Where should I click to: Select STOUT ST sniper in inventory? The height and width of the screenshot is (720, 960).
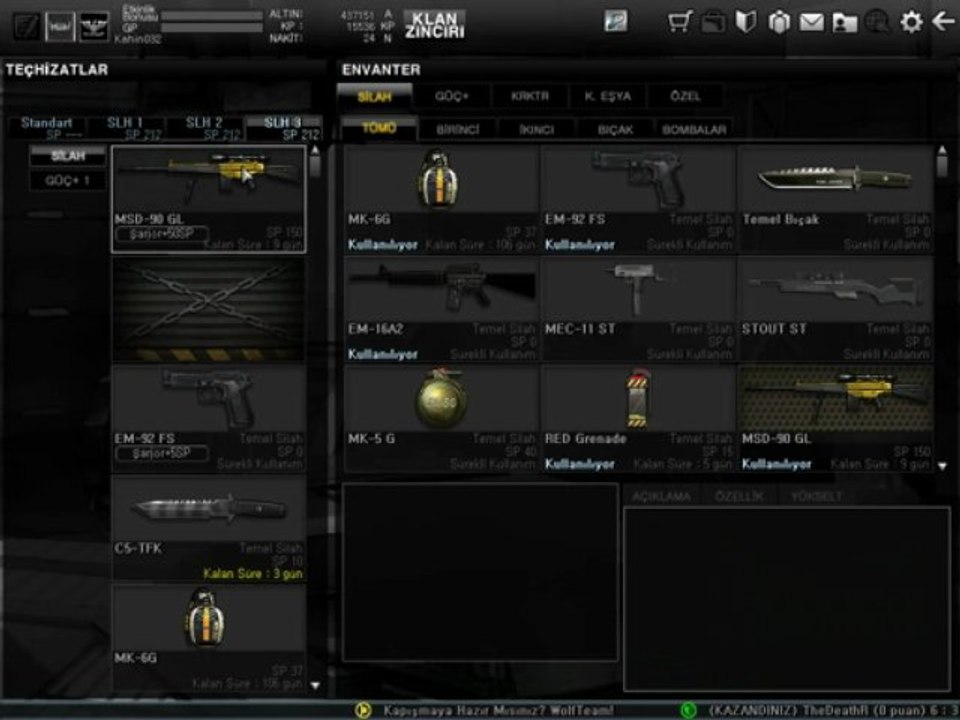pos(836,309)
